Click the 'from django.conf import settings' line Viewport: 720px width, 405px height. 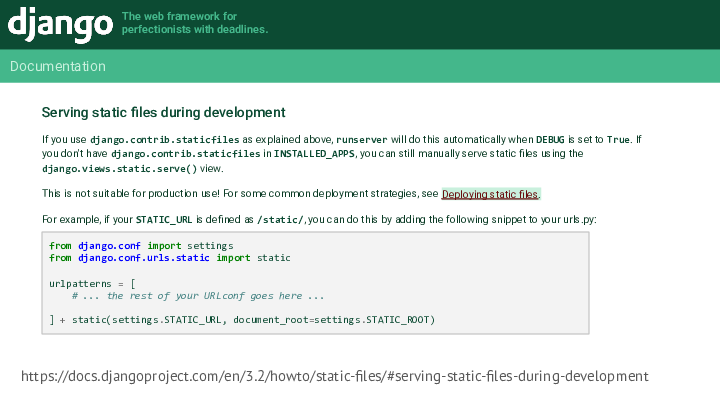(141, 246)
